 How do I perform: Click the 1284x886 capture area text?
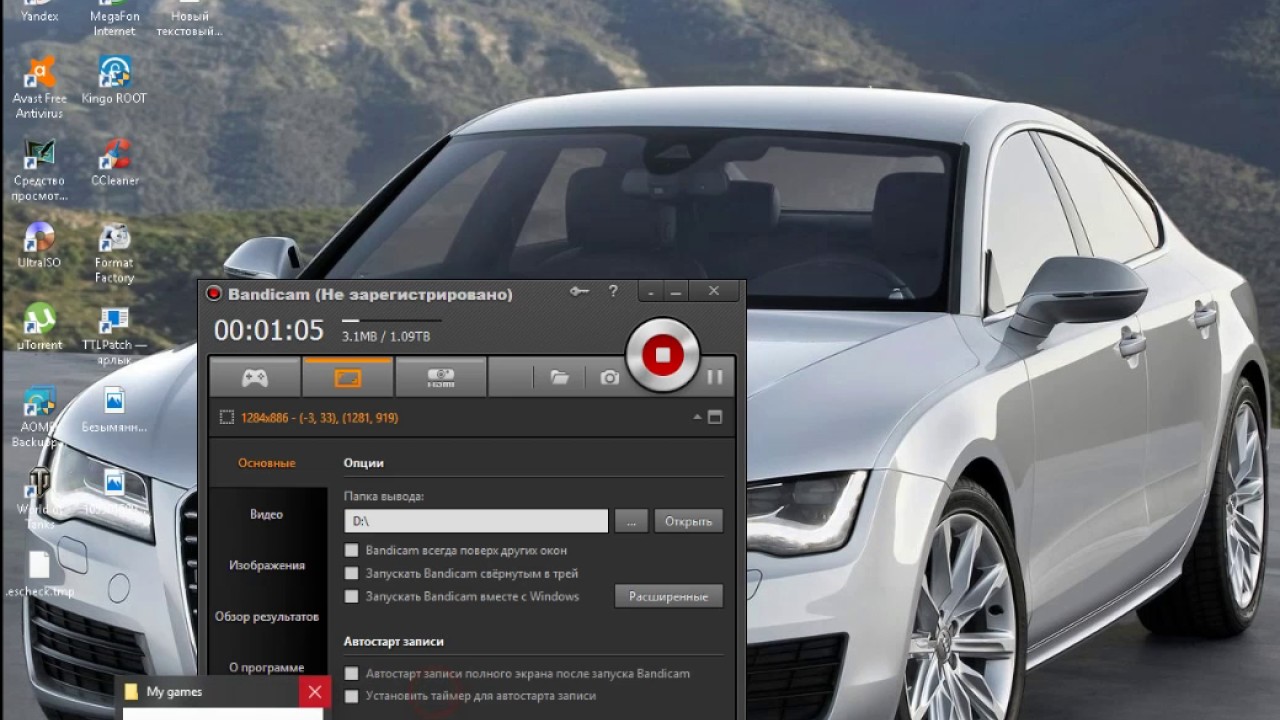pos(319,418)
